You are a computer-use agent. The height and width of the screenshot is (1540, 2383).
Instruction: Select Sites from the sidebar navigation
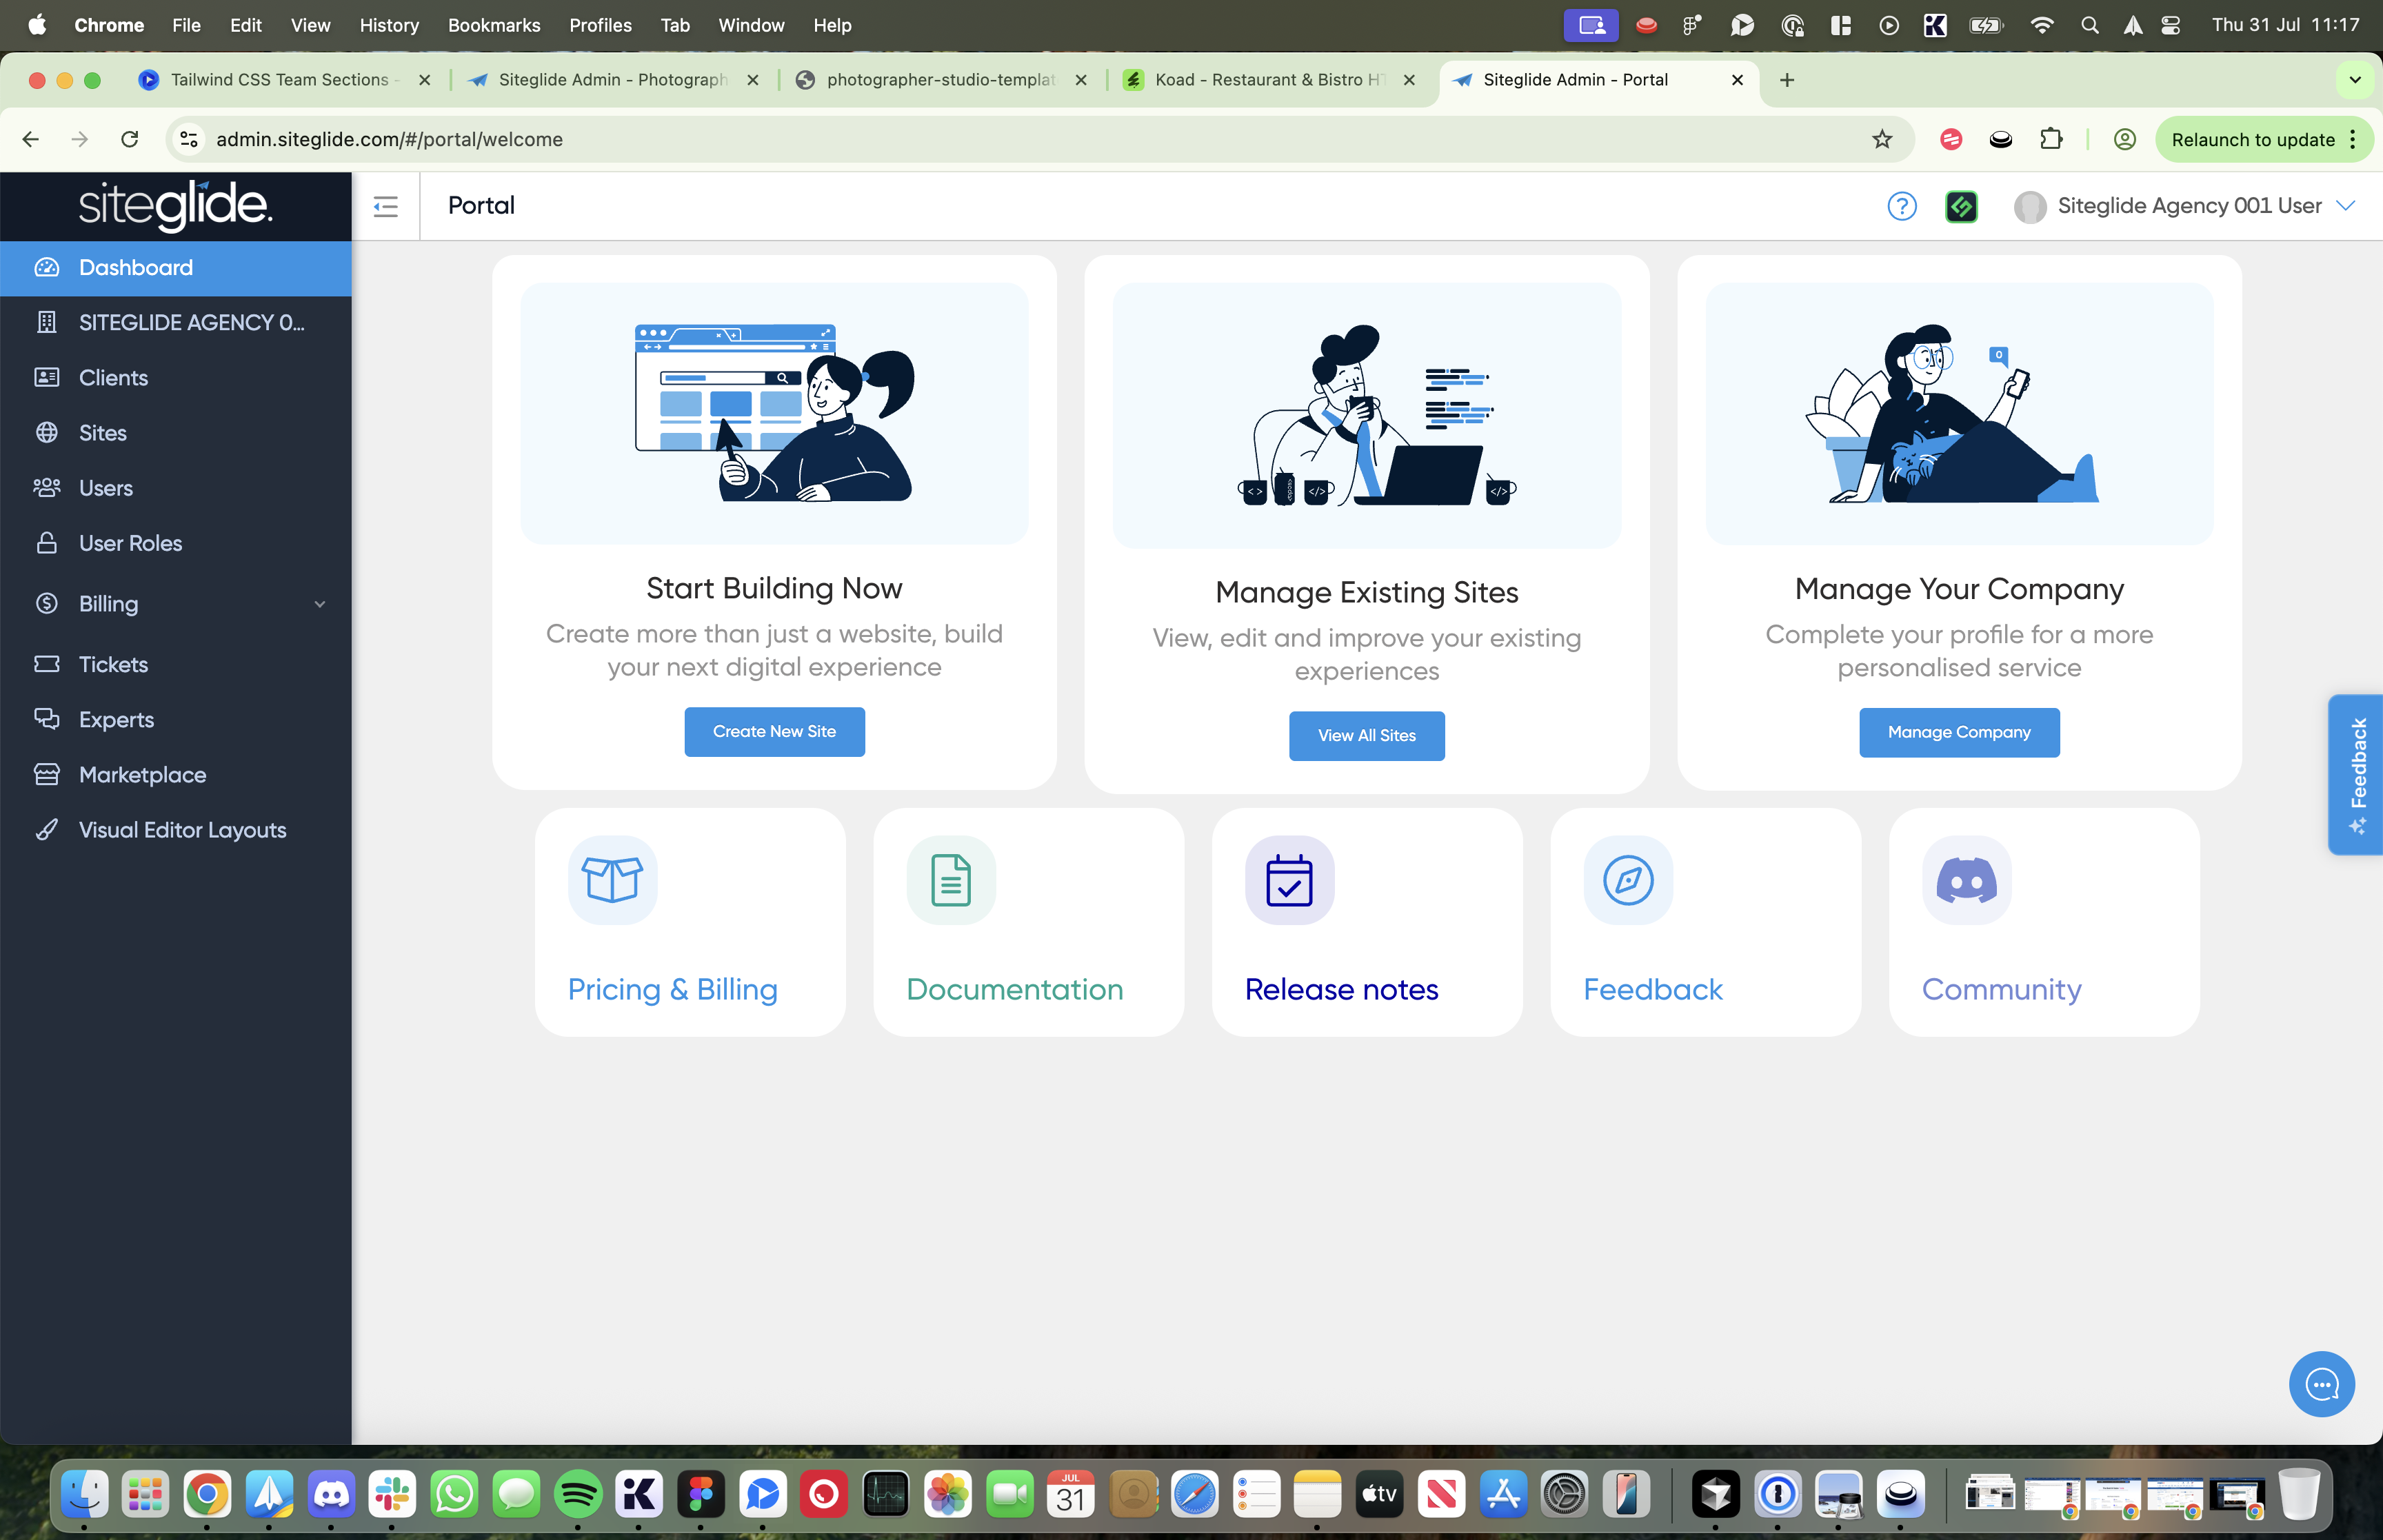pyautogui.click(x=103, y=432)
